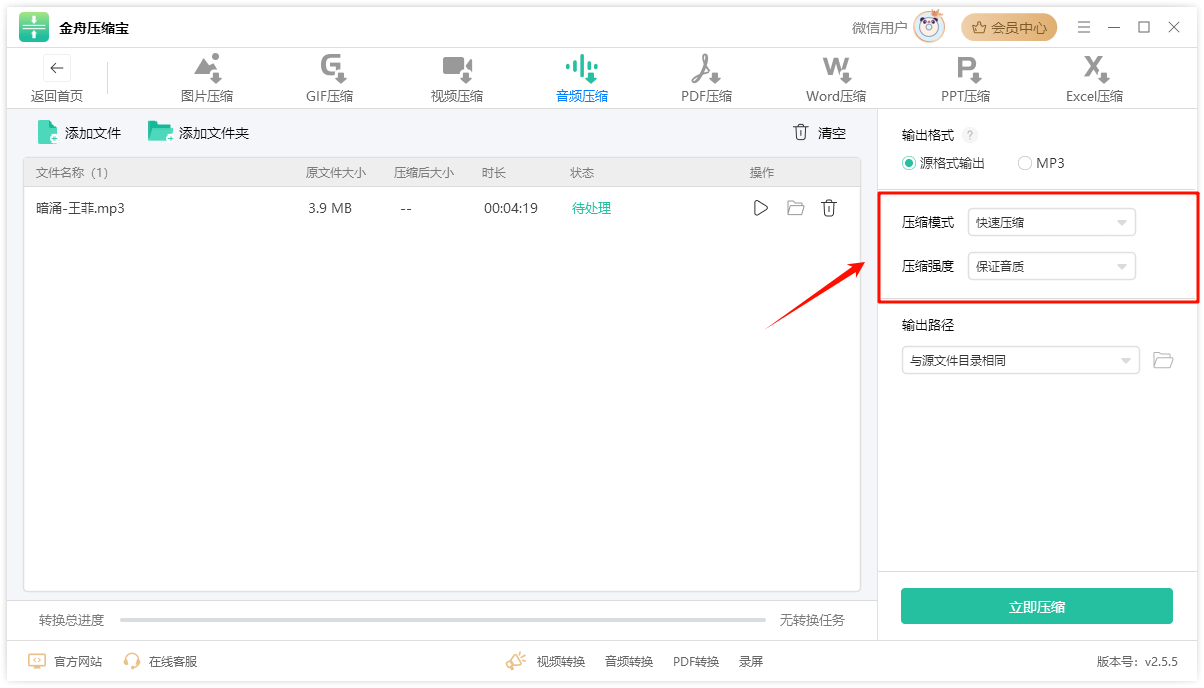Click the back arrow to return home

57,68
